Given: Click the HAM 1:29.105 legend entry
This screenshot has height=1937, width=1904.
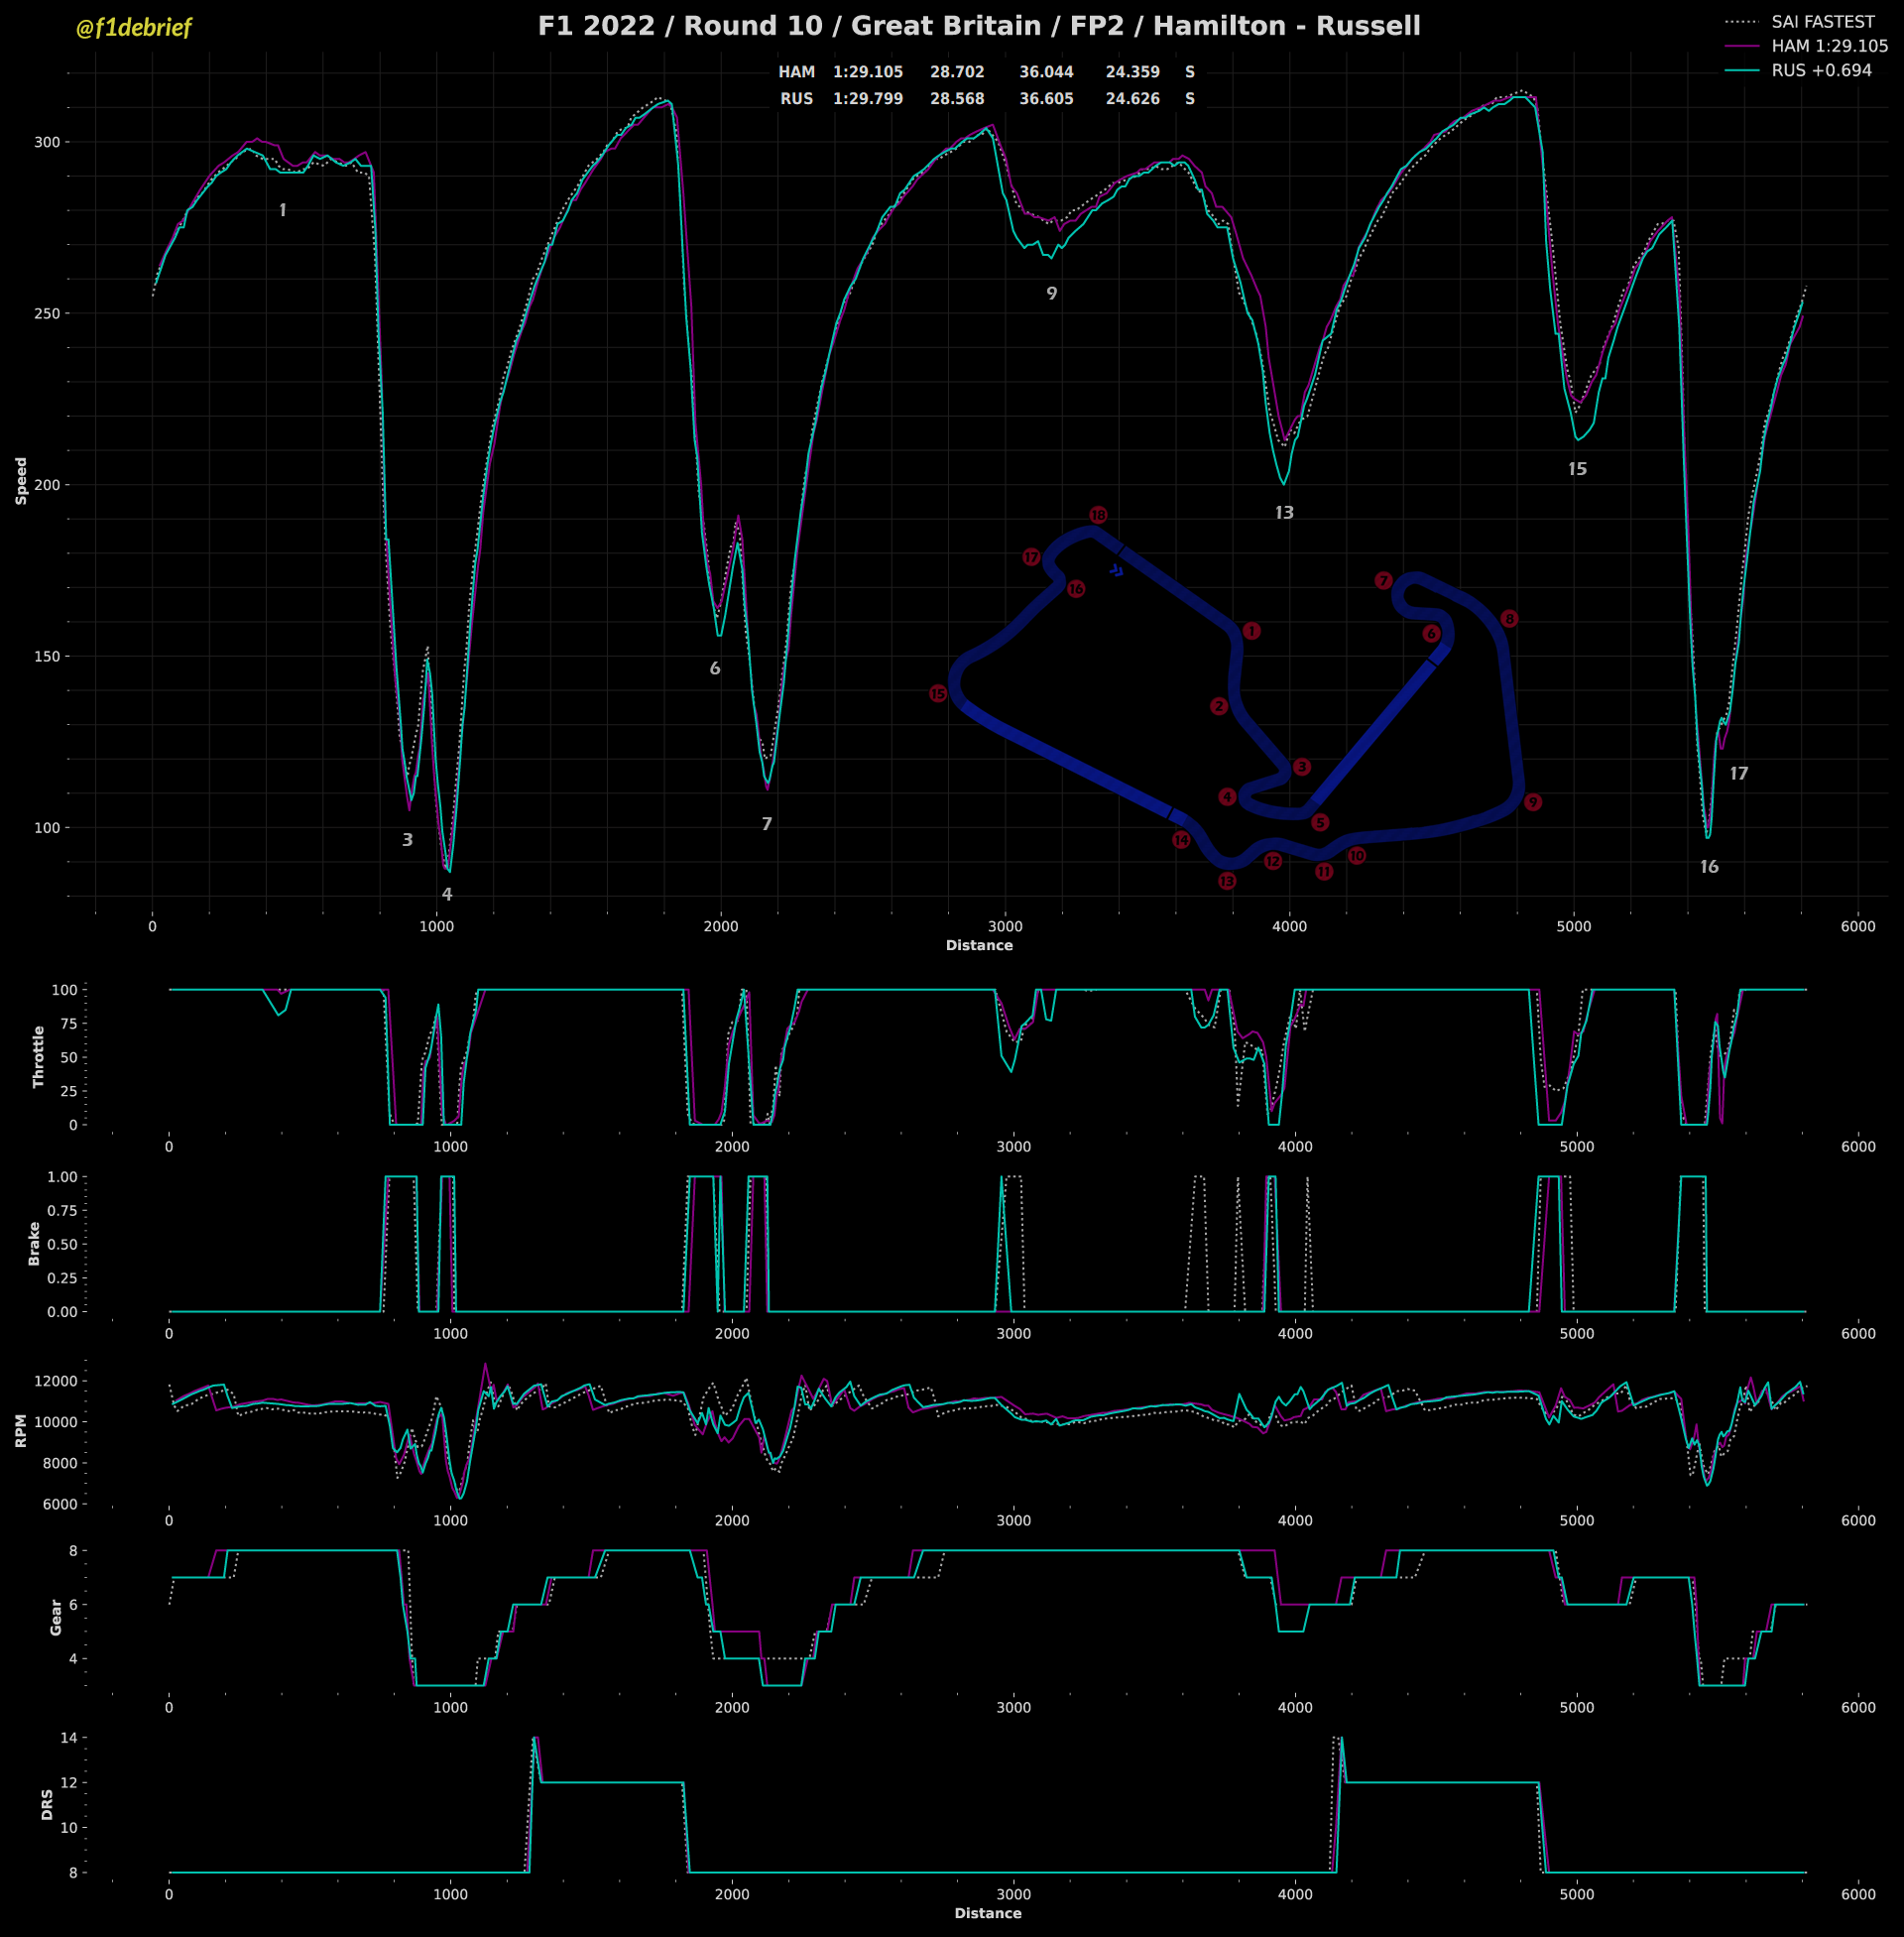Looking at the screenshot, I should 1829,46.
